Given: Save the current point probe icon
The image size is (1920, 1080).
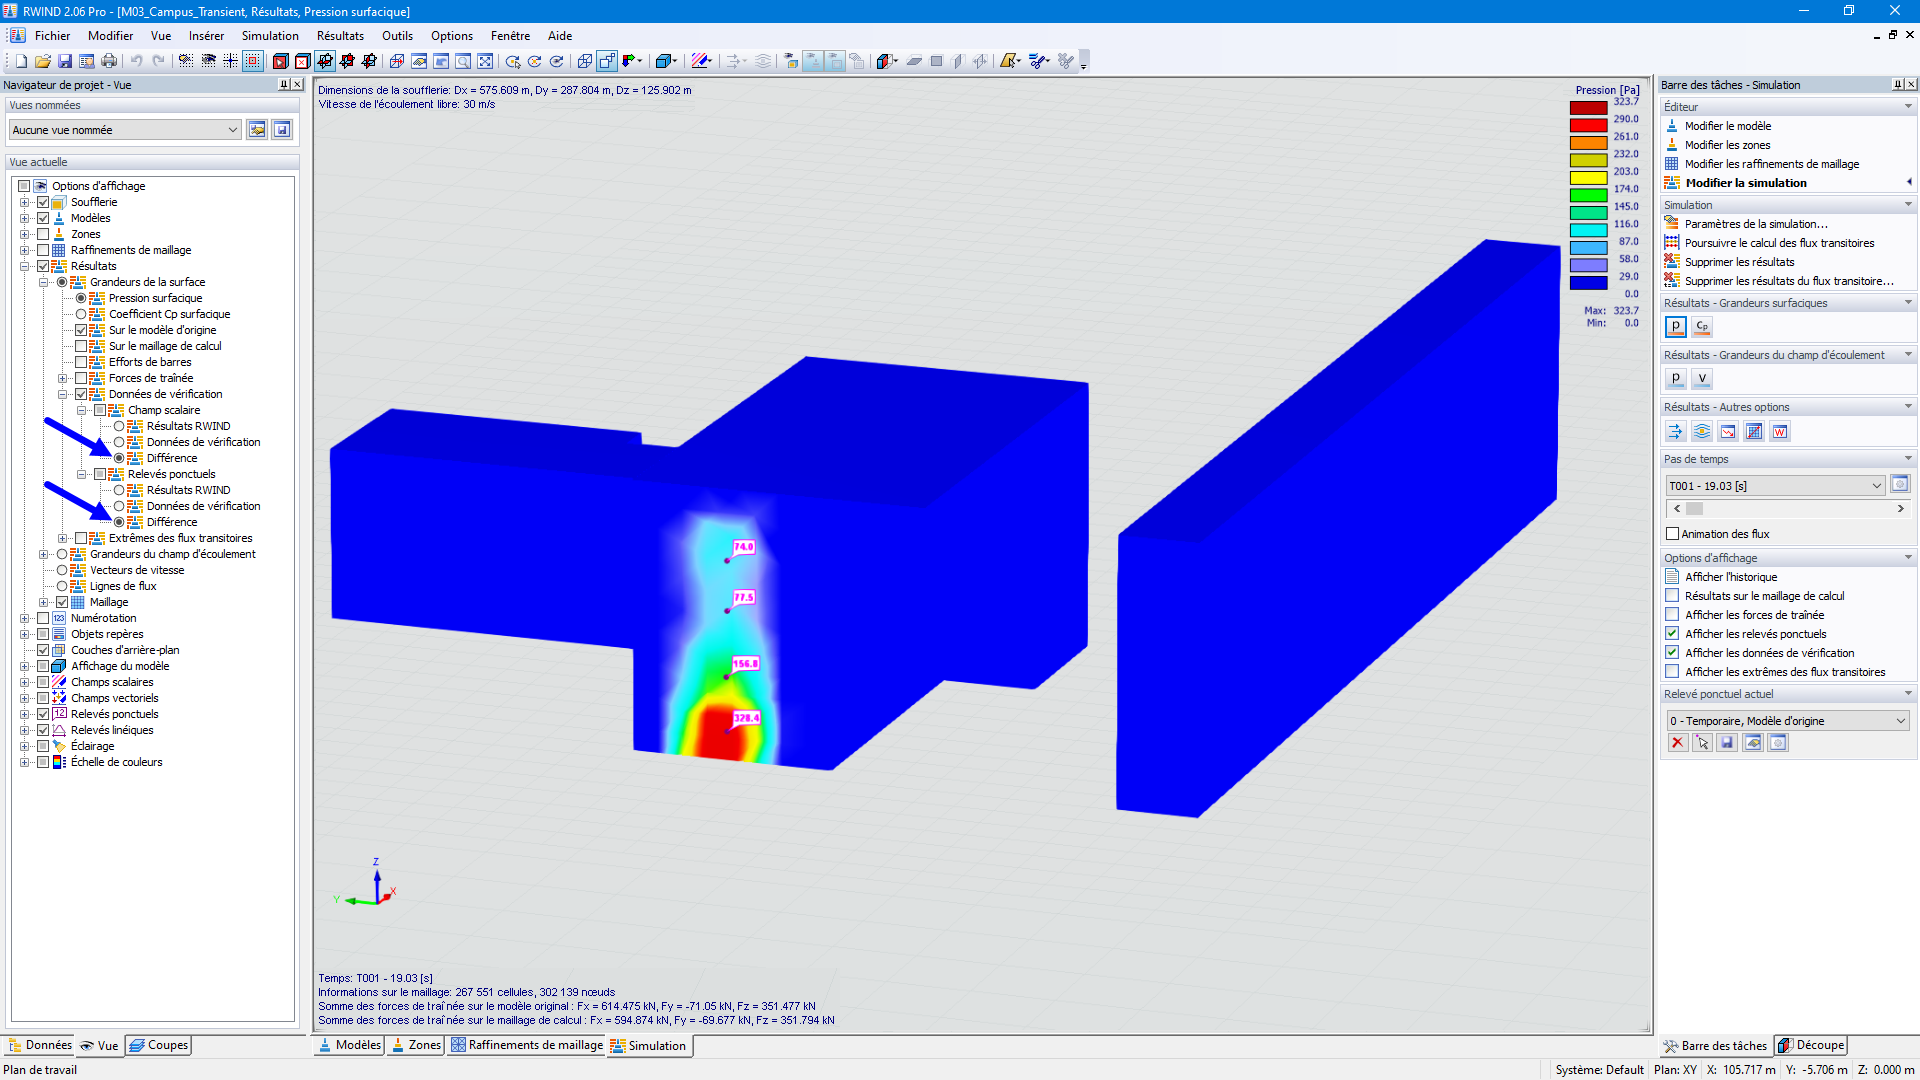Looking at the screenshot, I should pos(1727,743).
